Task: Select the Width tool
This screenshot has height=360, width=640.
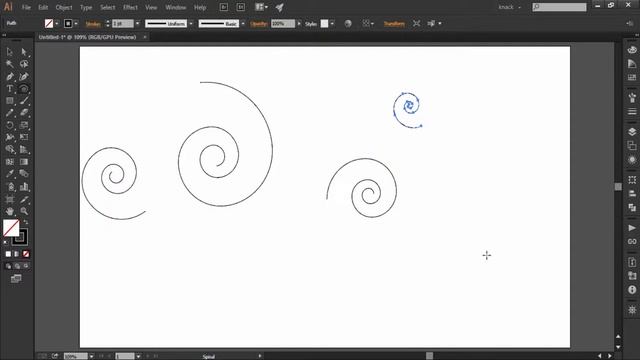Action: [x=9, y=137]
